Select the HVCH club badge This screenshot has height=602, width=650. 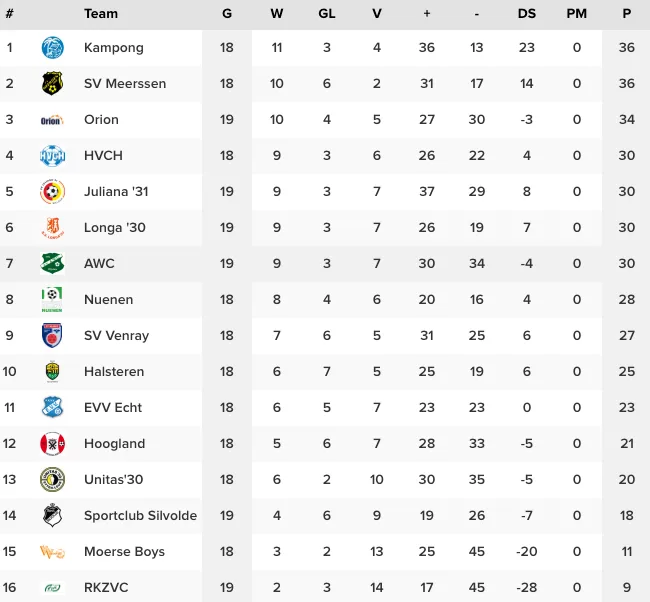coord(53,156)
